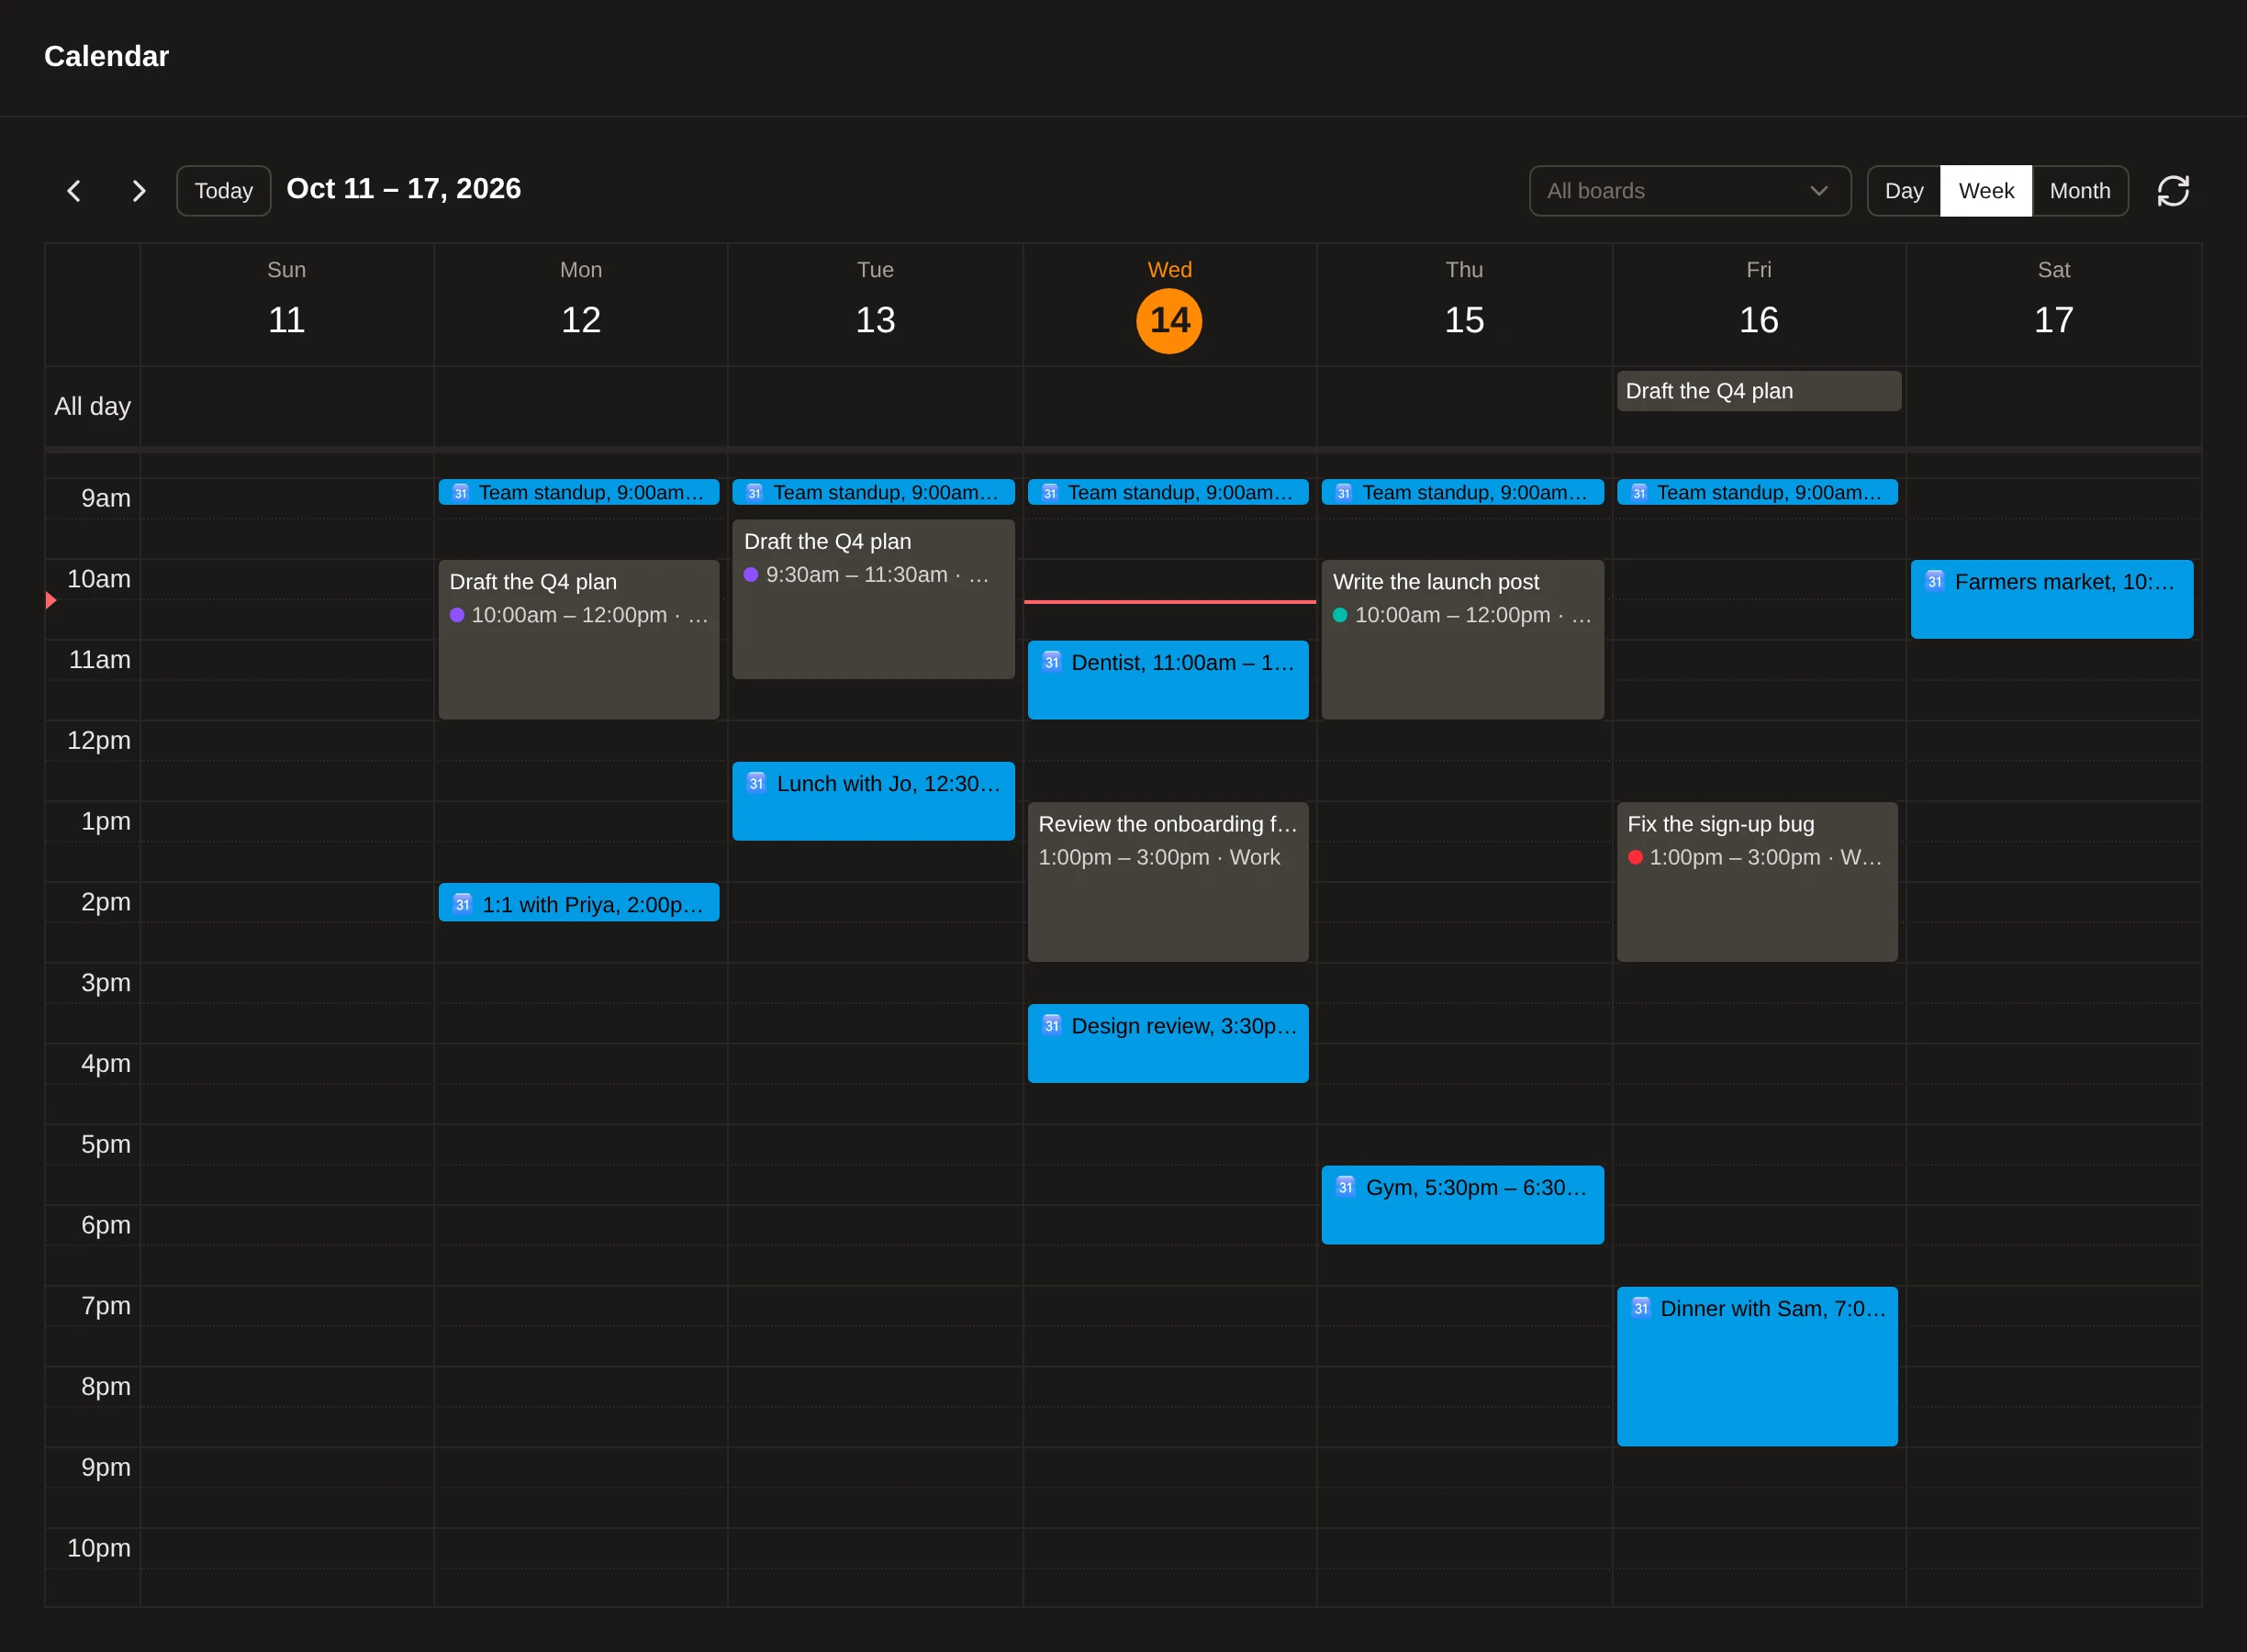Open the 1:1 with Priya event
The image size is (2247, 1652).
(579, 903)
